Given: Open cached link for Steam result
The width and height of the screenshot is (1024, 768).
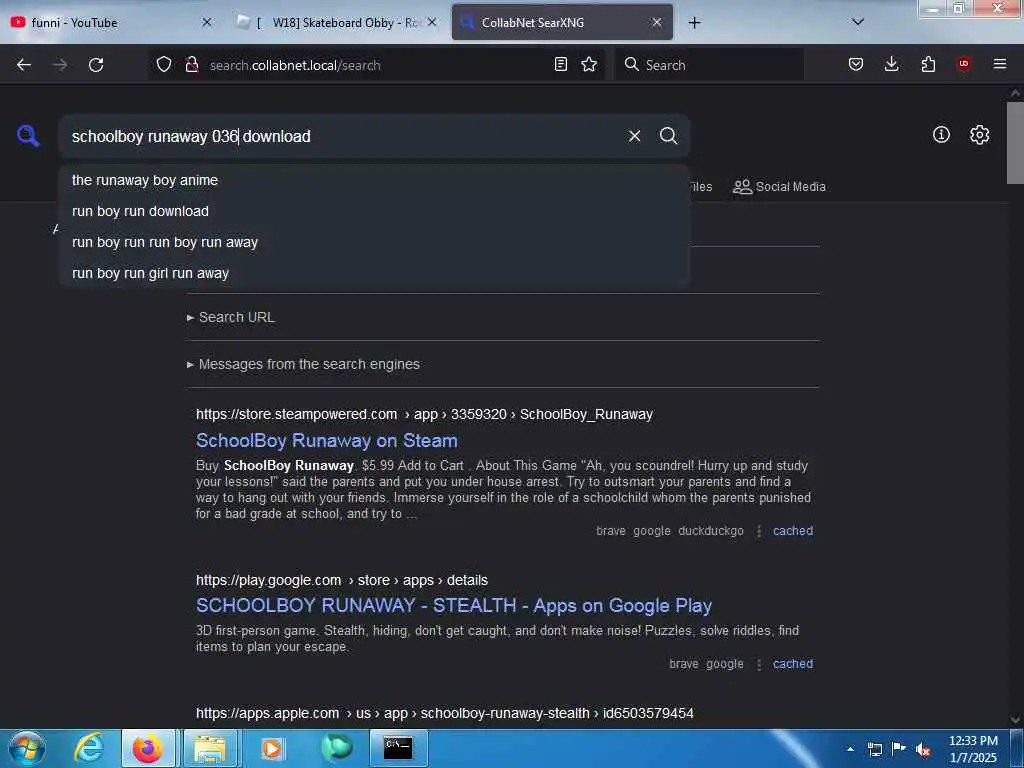Looking at the screenshot, I should coord(793,531).
